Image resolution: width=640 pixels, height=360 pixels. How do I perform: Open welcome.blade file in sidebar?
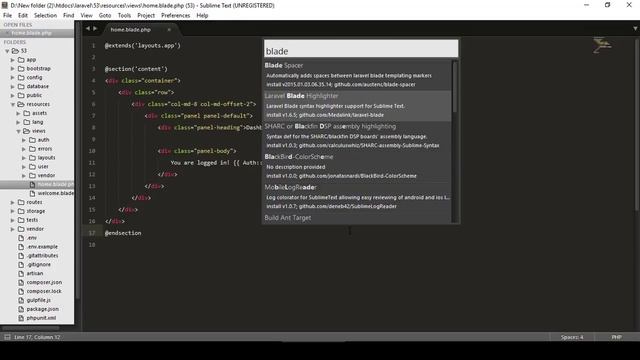56,193
